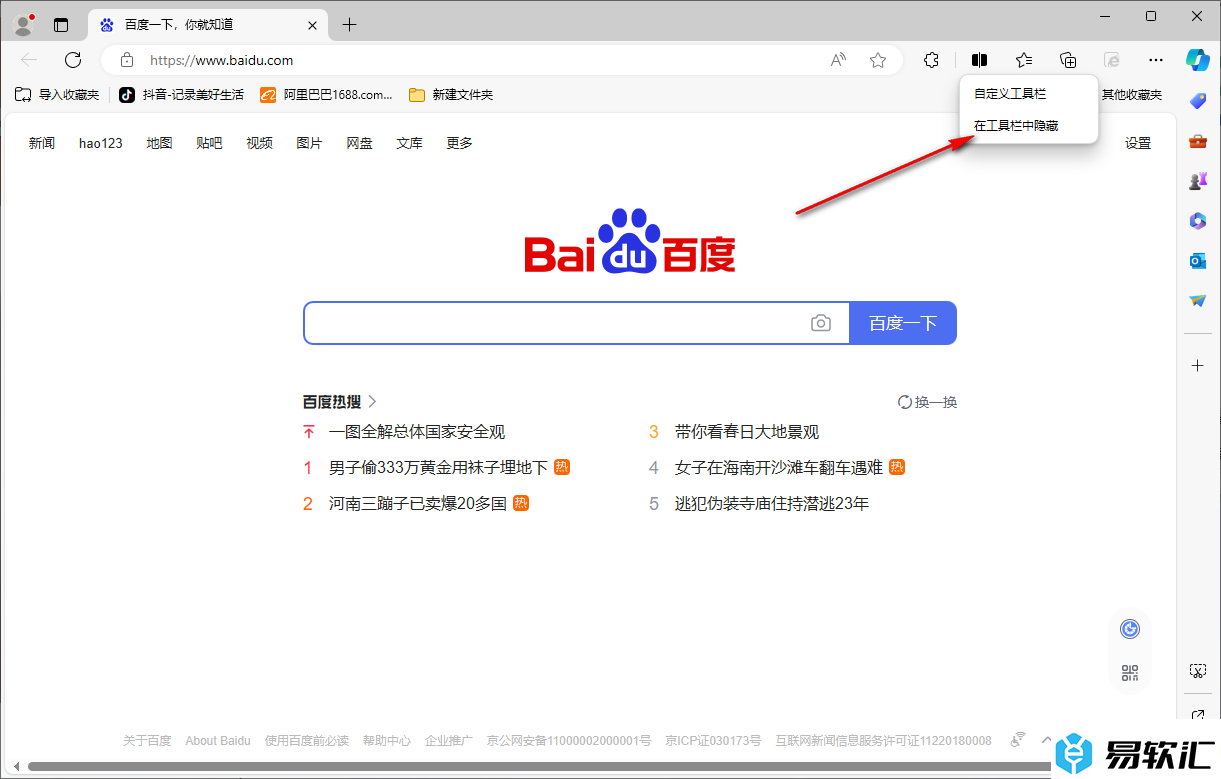Image resolution: width=1221 pixels, height=779 pixels.
Task: Open the Collections icon
Action: (x=1068, y=60)
